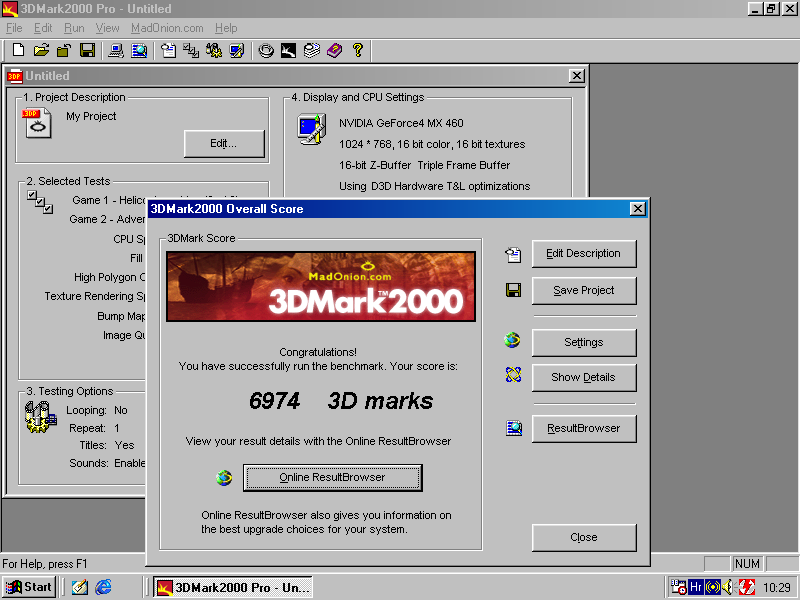Click the 3DP project file icon

point(37,122)
